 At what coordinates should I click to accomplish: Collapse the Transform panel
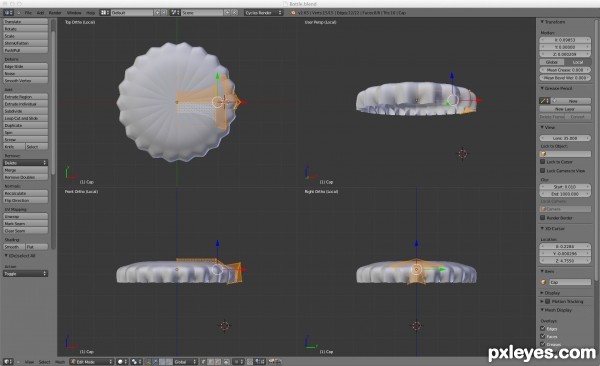tap(553, 22)
